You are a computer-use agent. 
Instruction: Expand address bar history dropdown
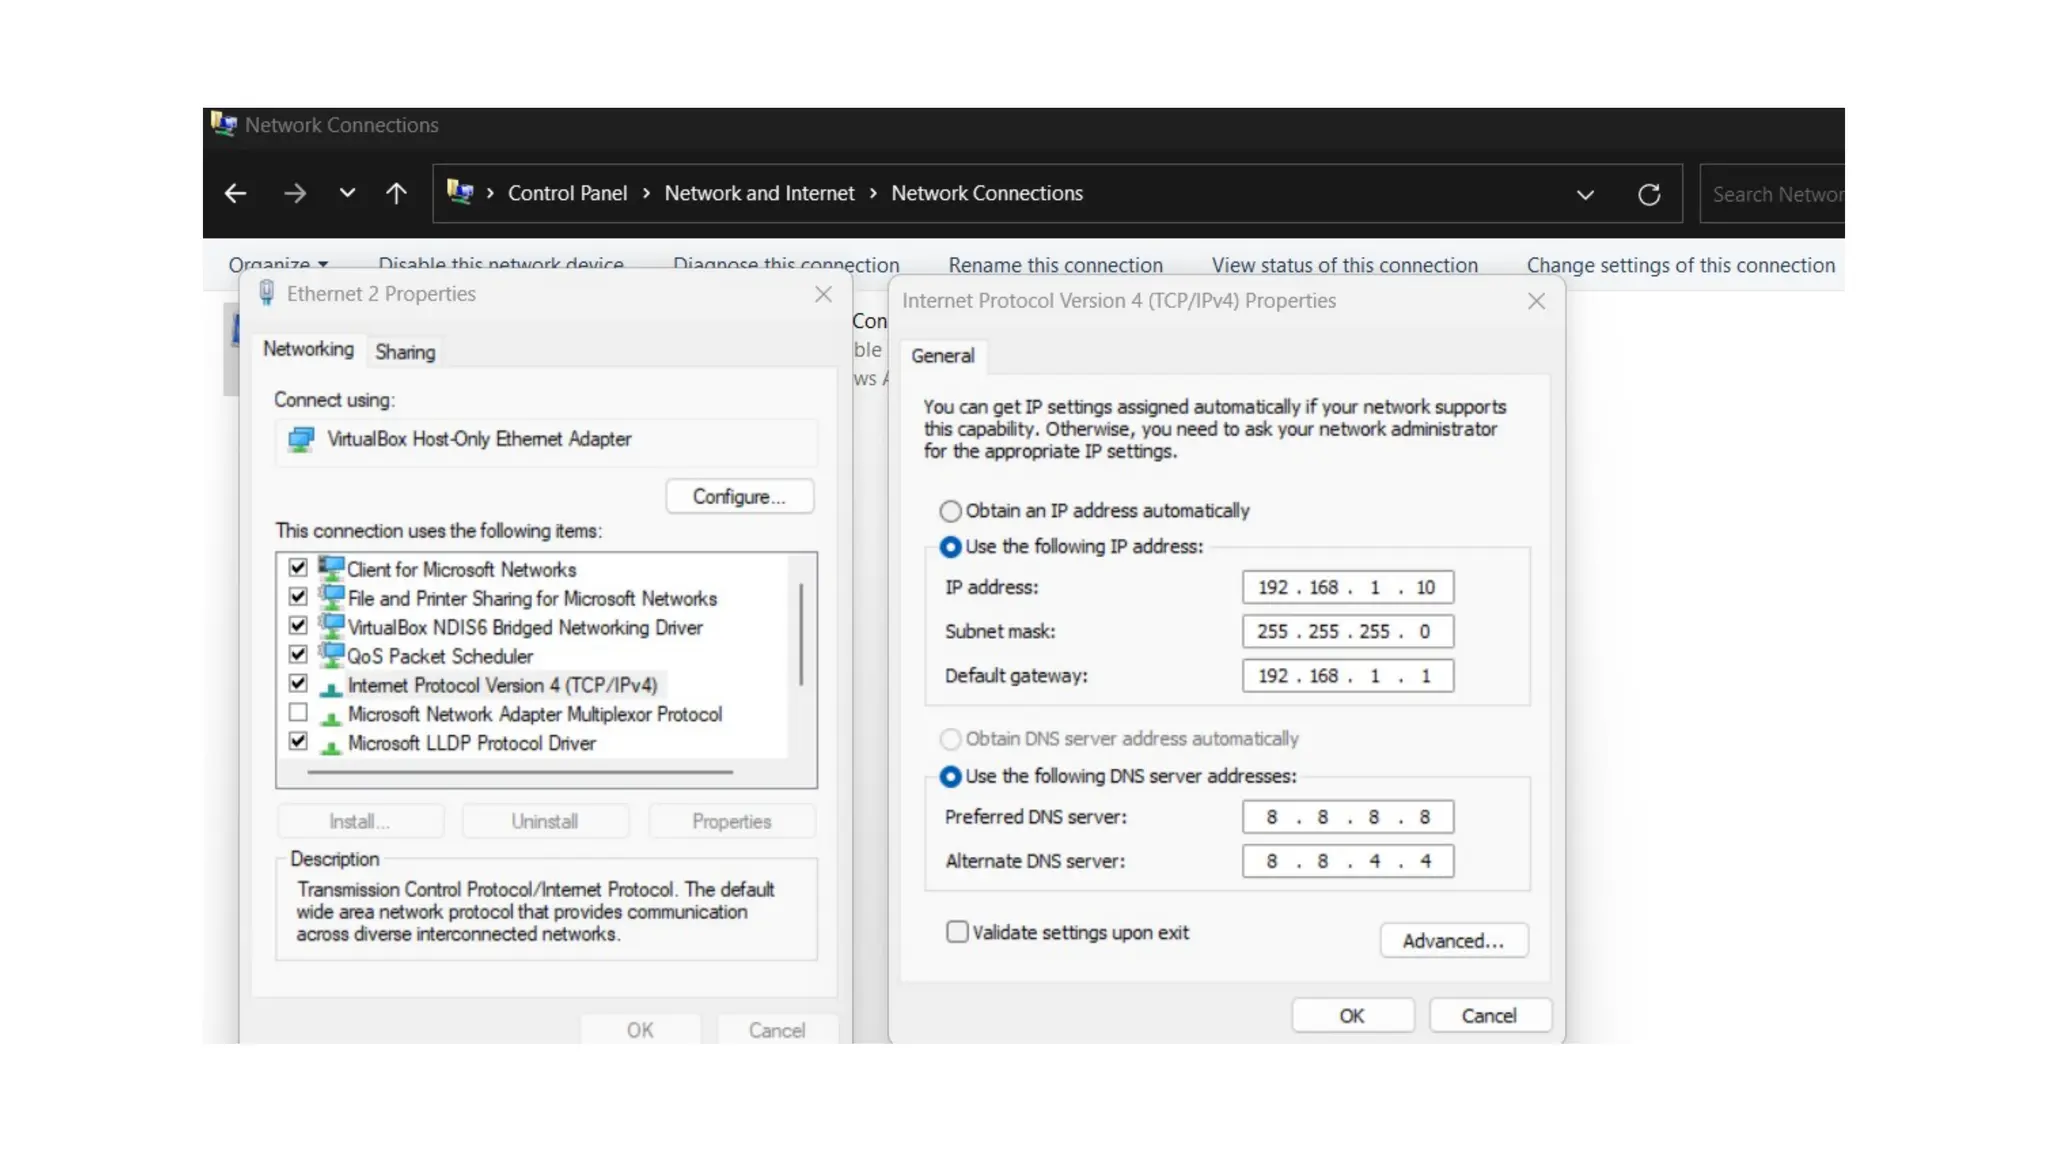(x=1585, y=194)
